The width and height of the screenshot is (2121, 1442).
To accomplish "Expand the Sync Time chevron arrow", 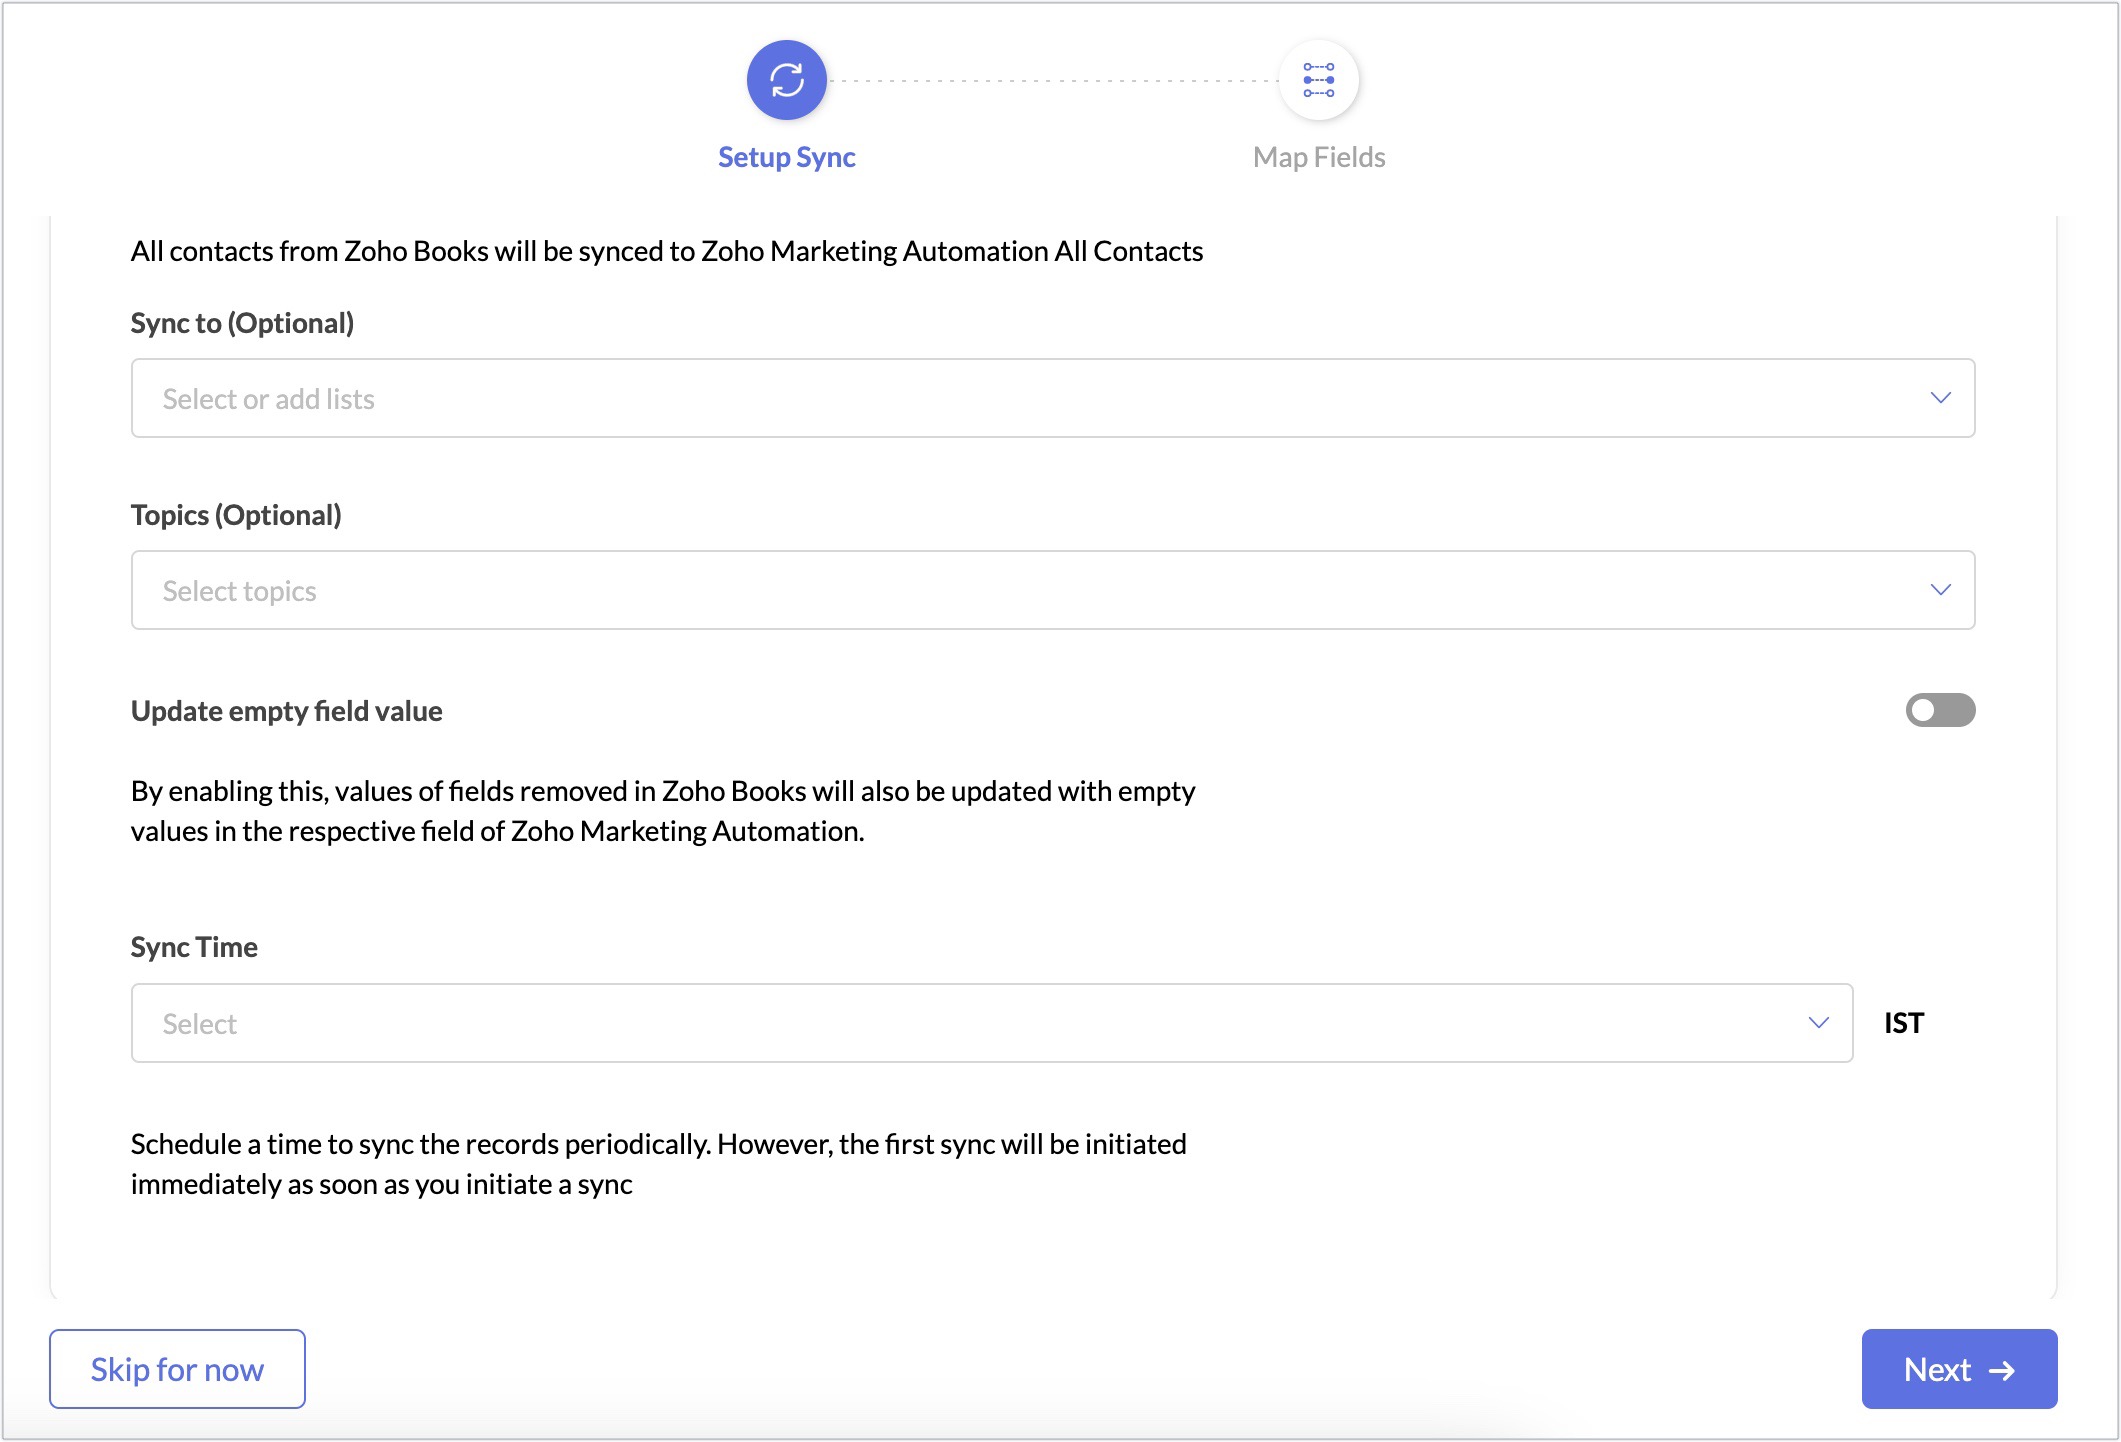I will coord(1818,1023).
